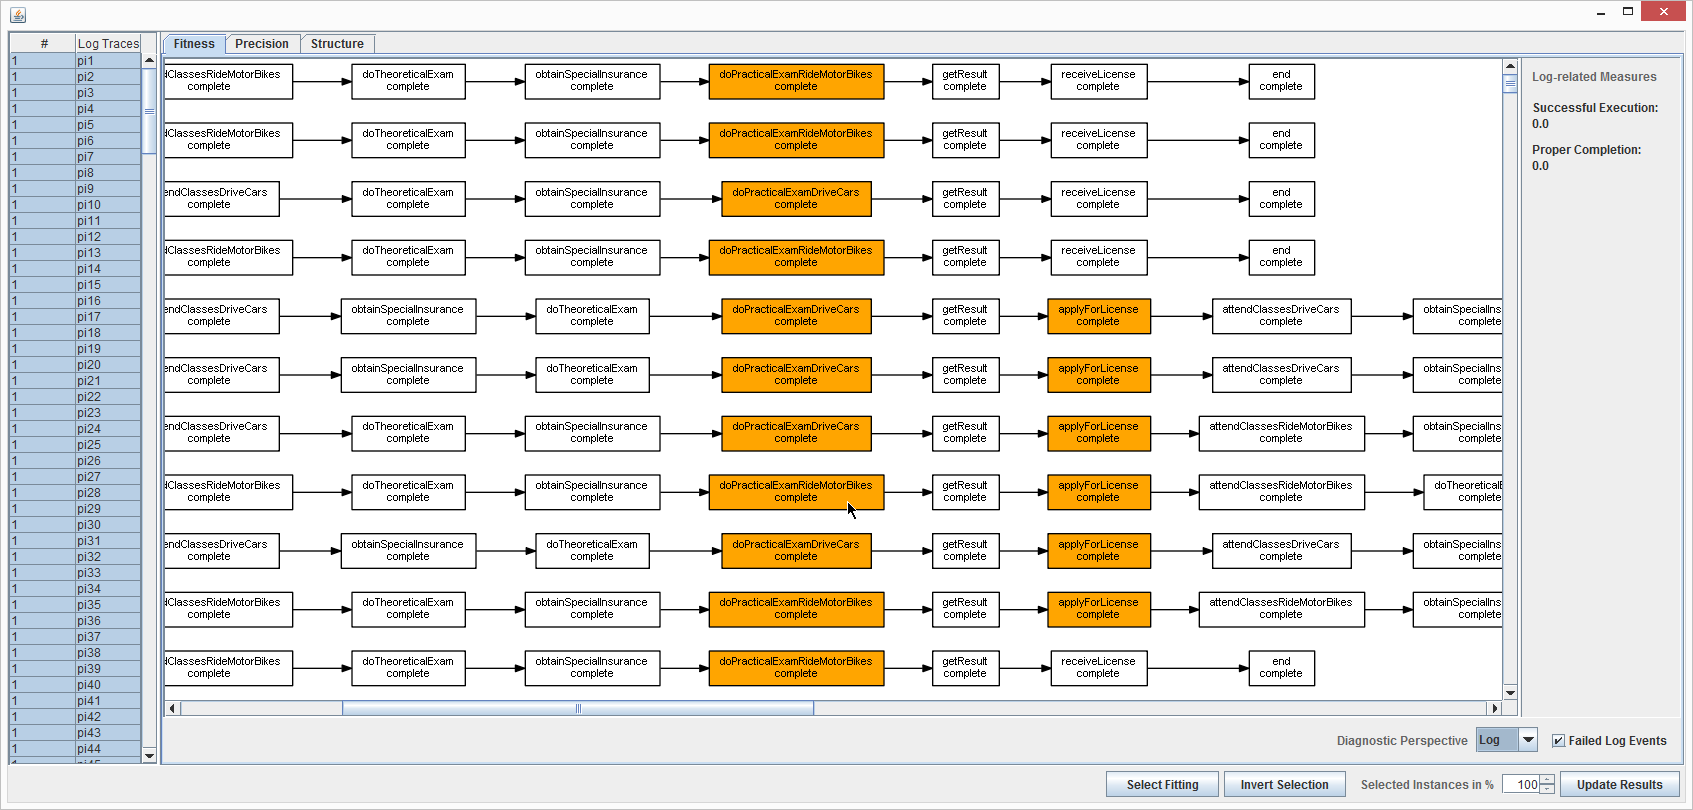Click the diagram's vertical scrollbar thumb

[x=1510, y=84]
